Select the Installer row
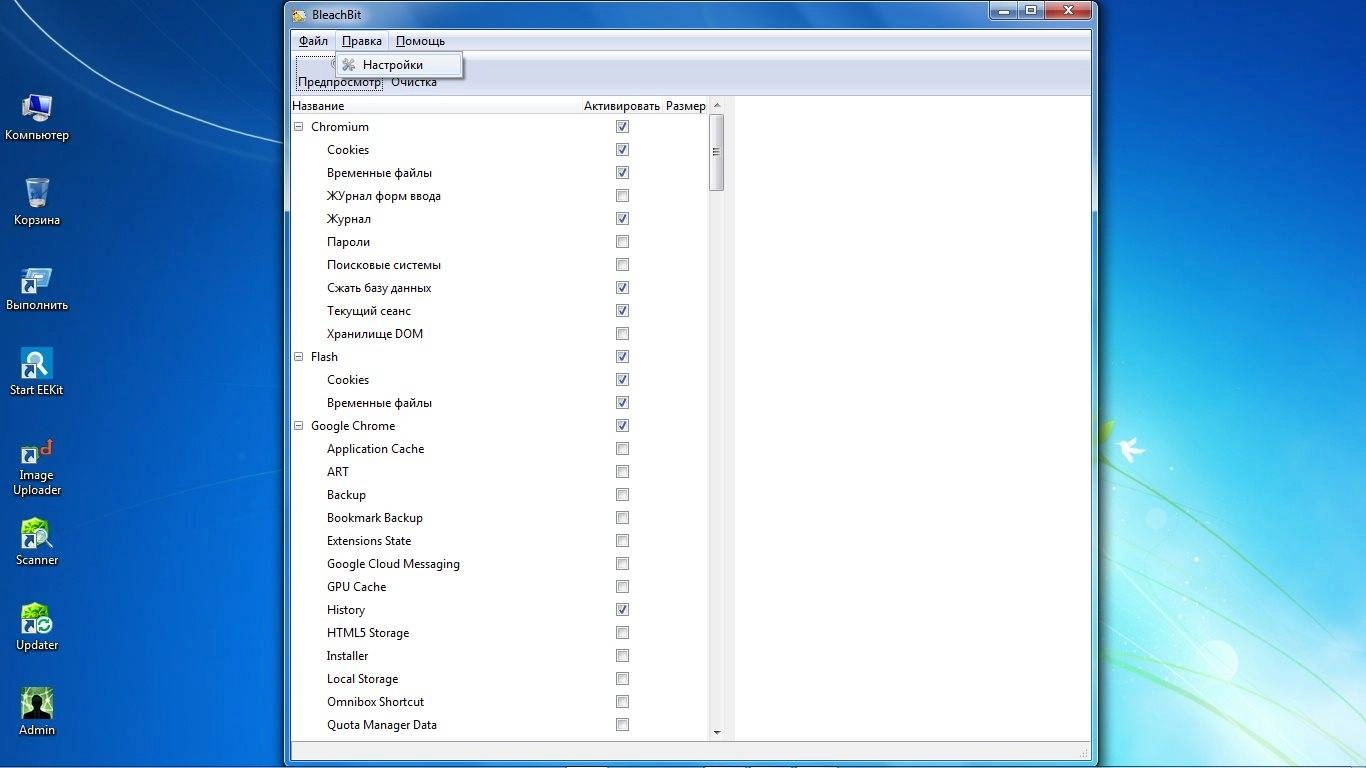The width and height of the screenshot is (1366, 768). (499, 656)
